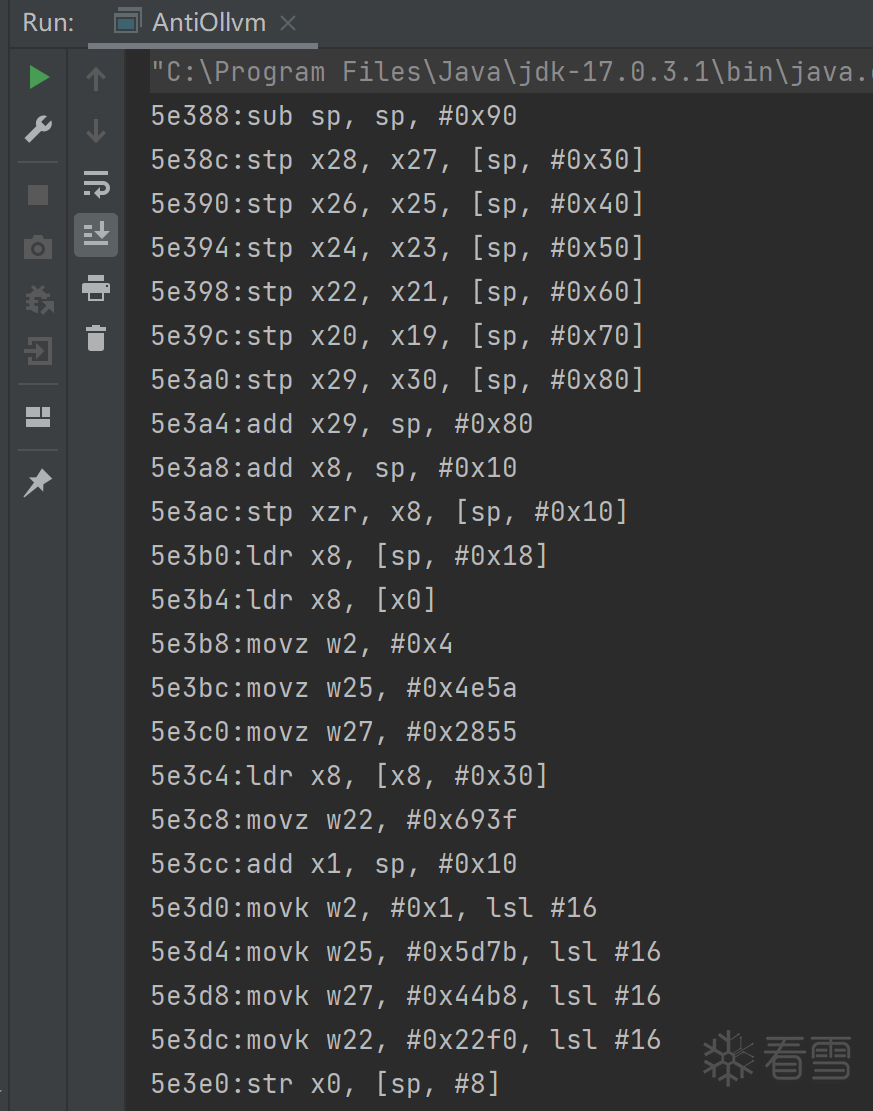Toggle the pin tab pushpin
This screenshot has height=1111, width=873.
click(x=38, y=484)
